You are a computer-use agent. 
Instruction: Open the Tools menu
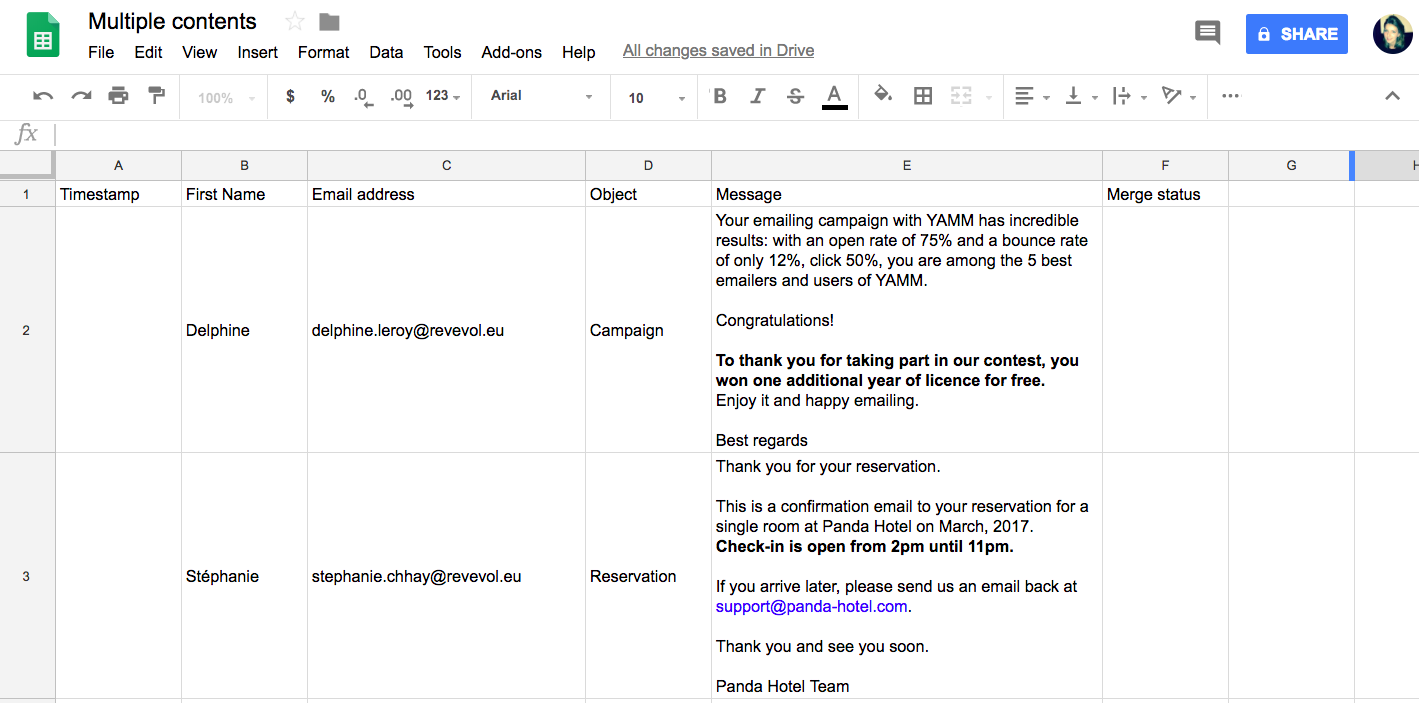pyautogui.click(x=442, y=52)
